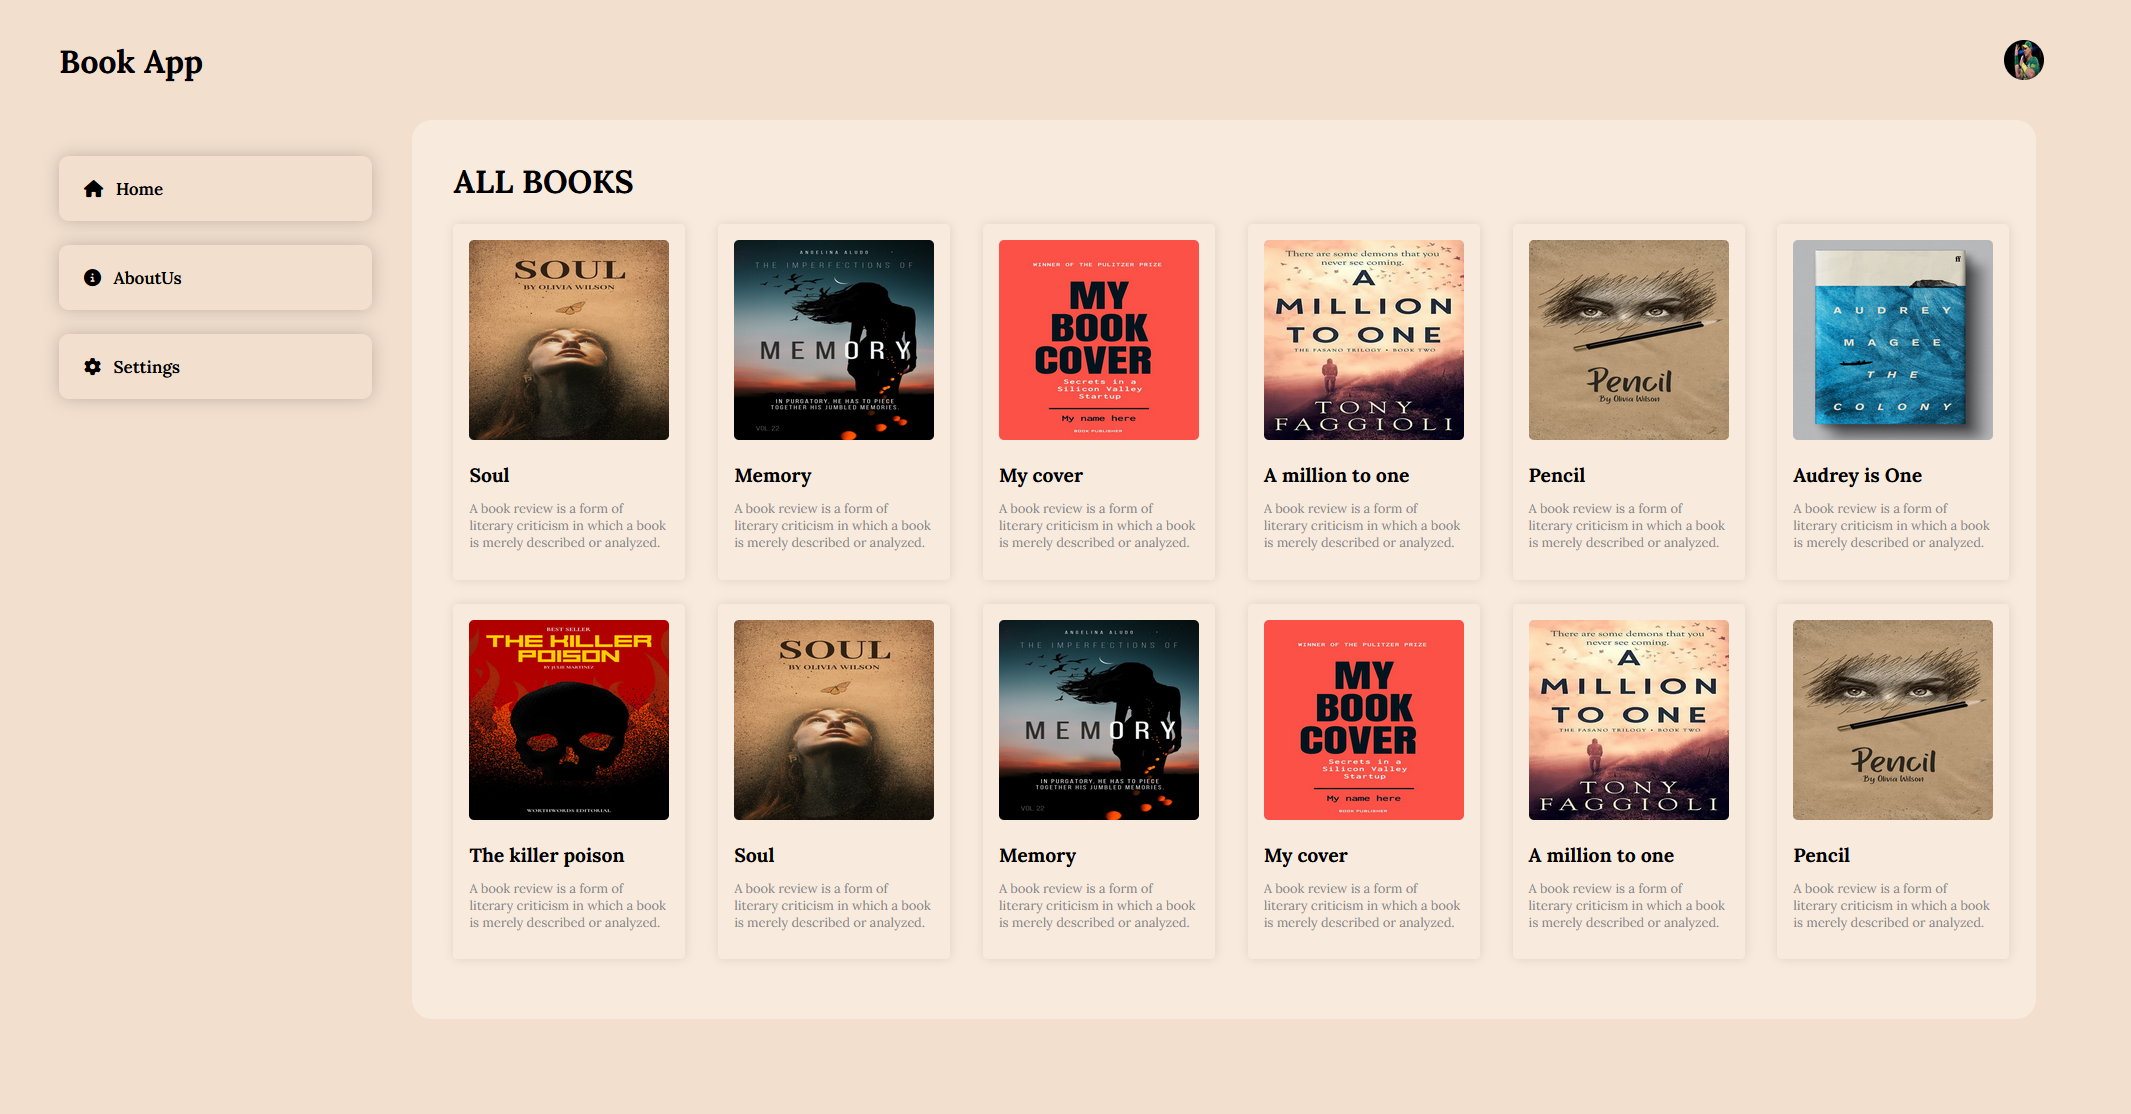
Task: Click the first-row Pencil title text
Action: pyautogui.click(x=1557, y=476)
